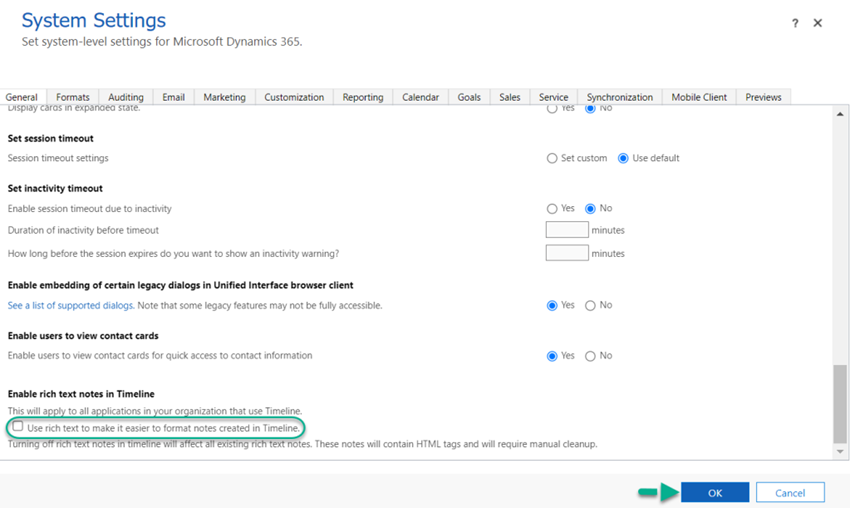Go to the Customization tab
This screenshot has height=508, width=850.
(294, 97)
